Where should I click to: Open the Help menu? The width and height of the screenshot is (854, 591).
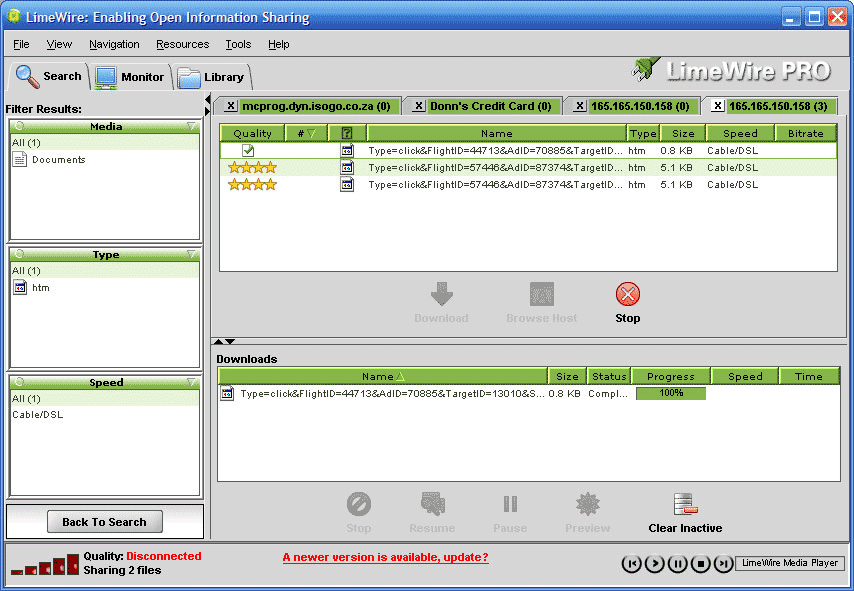tap(278, 44)
